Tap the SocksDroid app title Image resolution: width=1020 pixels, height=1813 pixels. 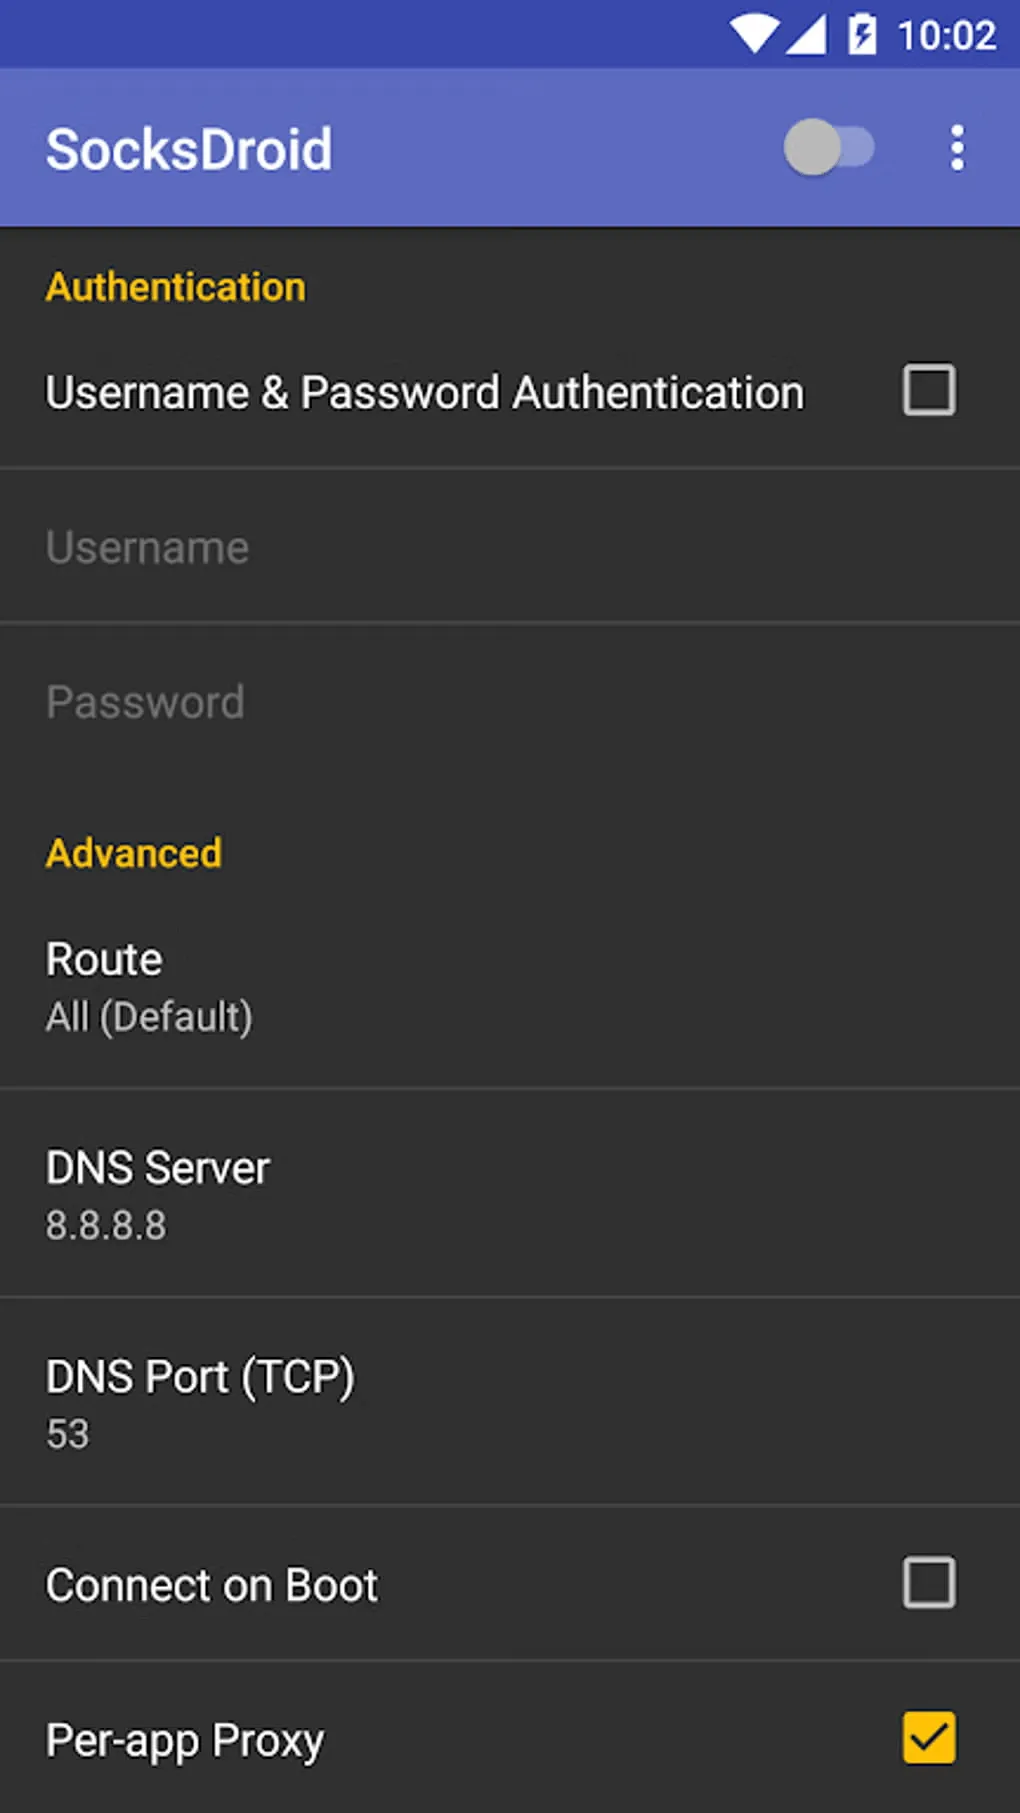(x=189, y=147)
